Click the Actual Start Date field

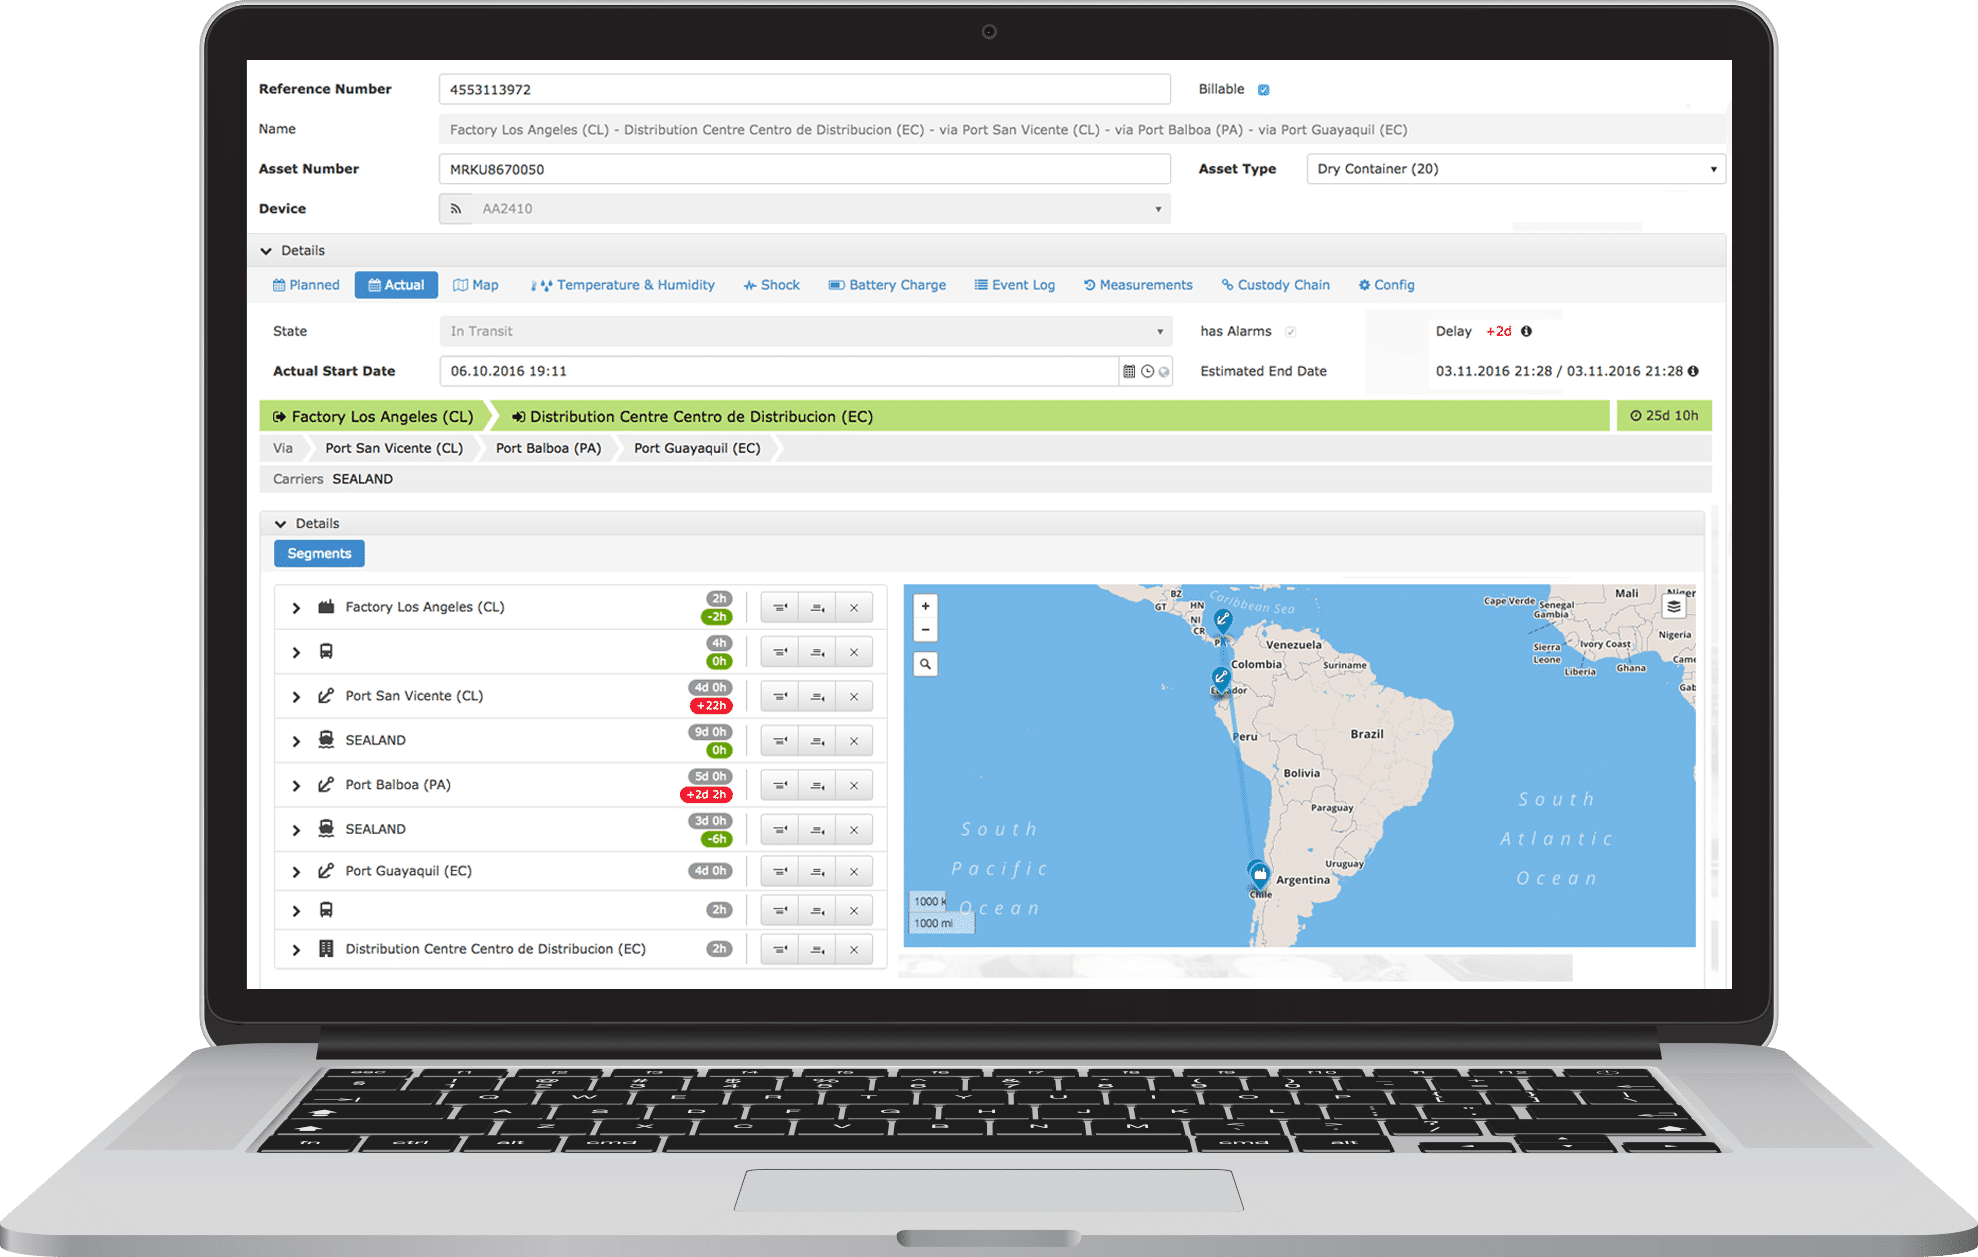[700, 370]
